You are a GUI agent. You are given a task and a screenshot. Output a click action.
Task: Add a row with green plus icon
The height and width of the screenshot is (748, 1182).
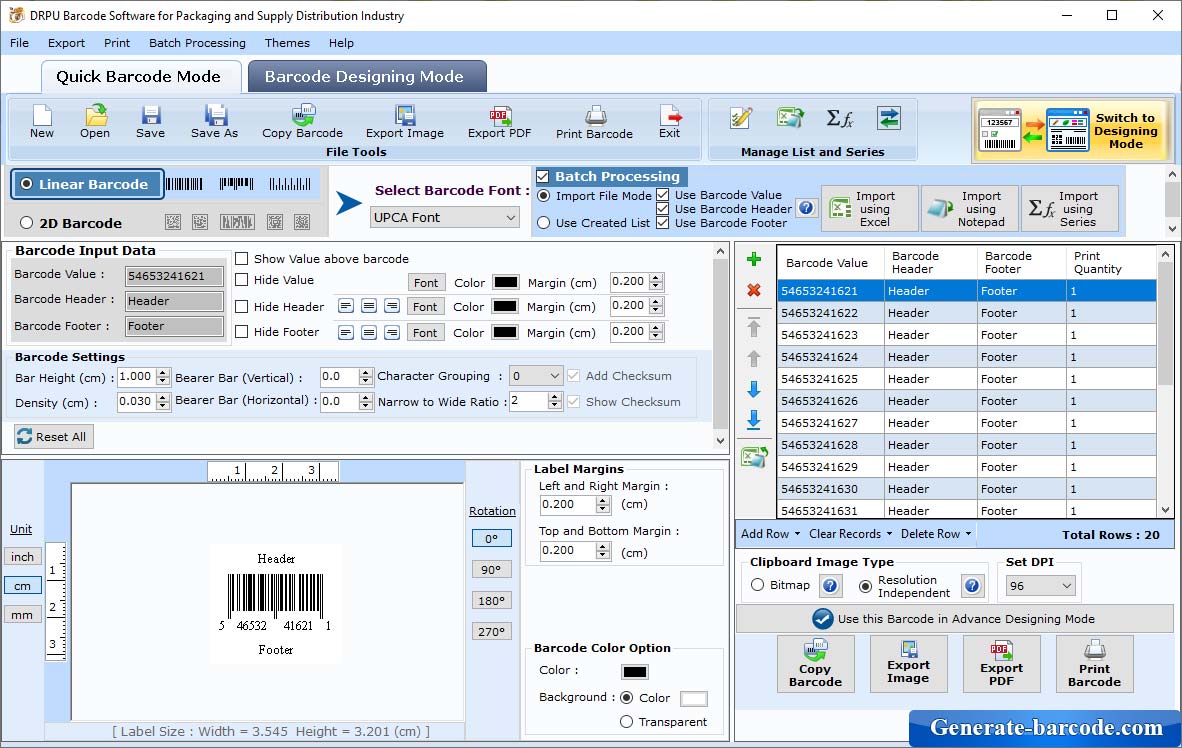753,259
